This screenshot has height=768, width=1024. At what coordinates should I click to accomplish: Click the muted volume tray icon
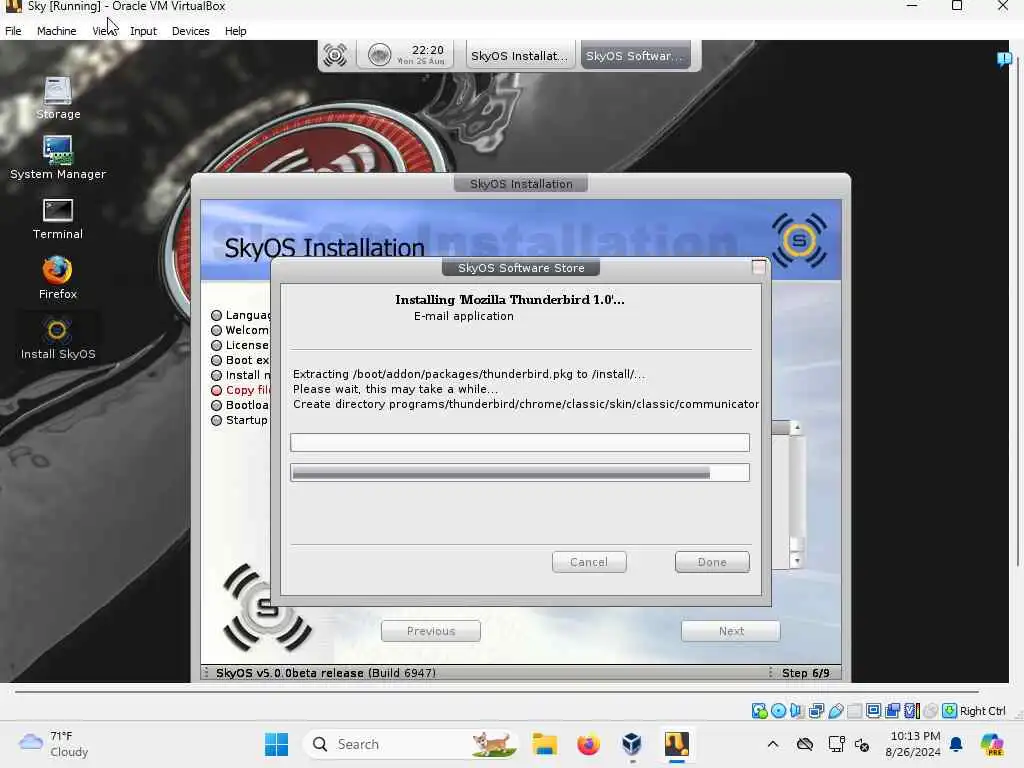click(x=862, y=744)
